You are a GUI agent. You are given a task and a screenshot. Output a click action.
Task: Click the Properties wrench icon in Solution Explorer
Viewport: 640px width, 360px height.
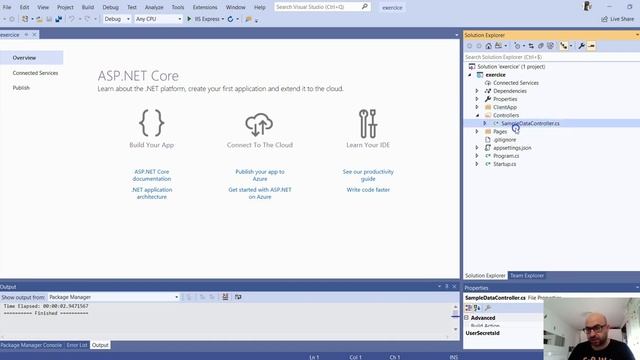pyautogui.click(x=582, y=46)
